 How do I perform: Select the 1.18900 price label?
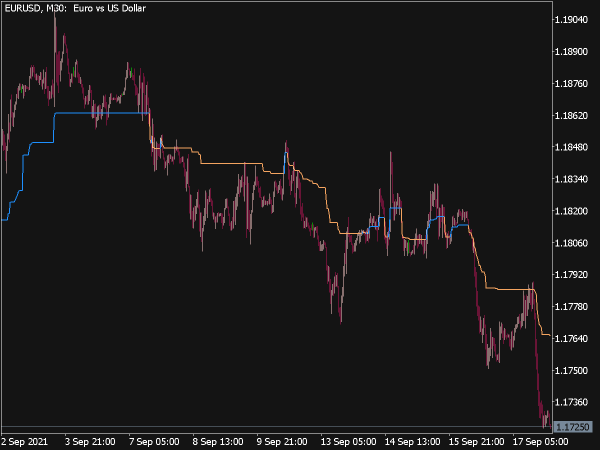[x=571, y=52]
